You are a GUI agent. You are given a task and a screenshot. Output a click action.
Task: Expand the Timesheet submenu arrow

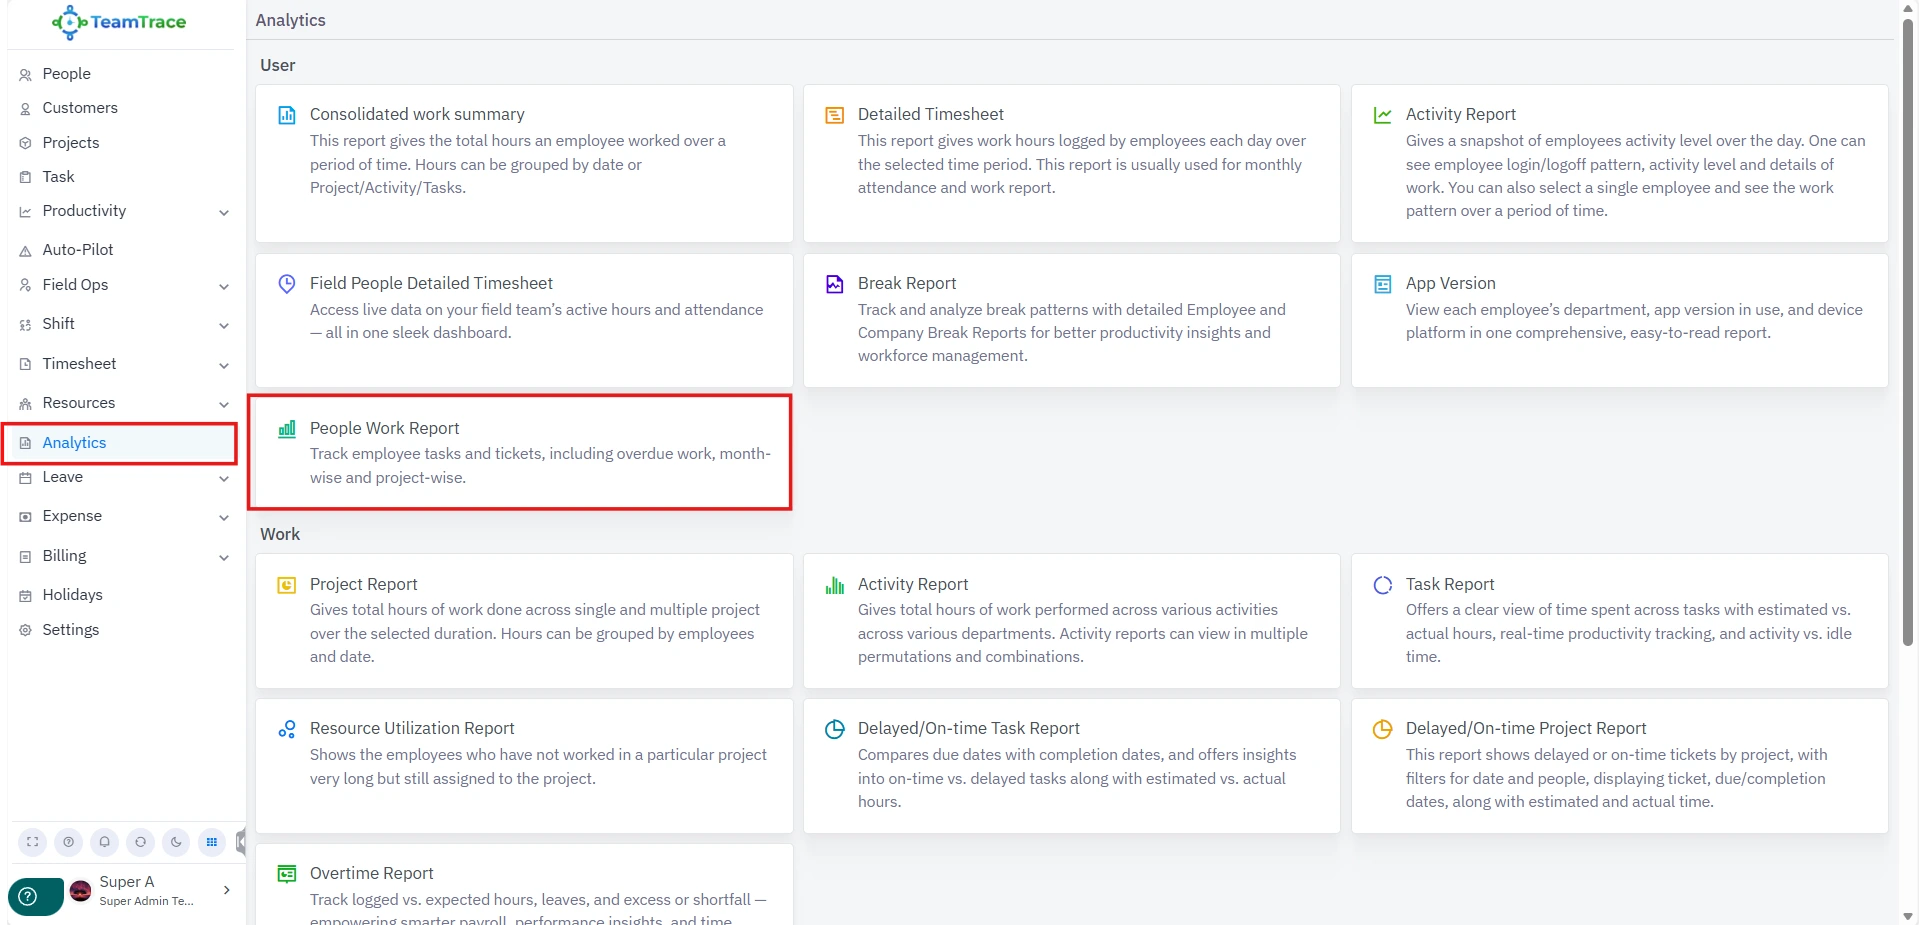click(x=224, y=365)
